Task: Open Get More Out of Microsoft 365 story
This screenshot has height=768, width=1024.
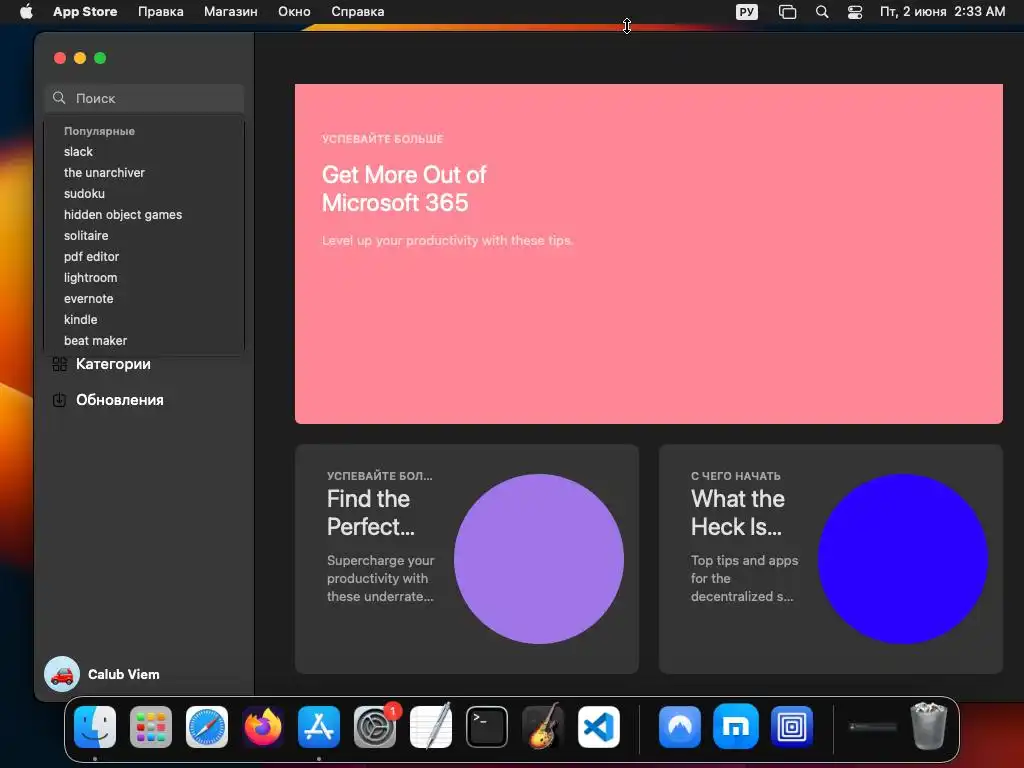Action: (648, 253)
